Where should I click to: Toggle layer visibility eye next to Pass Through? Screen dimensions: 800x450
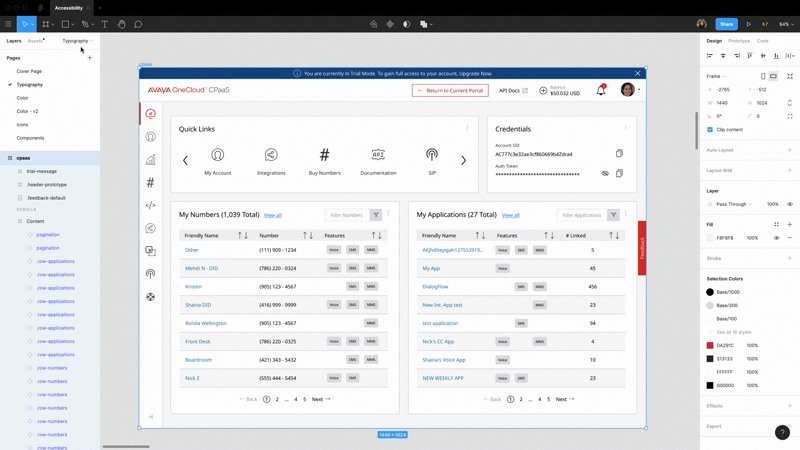click(790, 204)
